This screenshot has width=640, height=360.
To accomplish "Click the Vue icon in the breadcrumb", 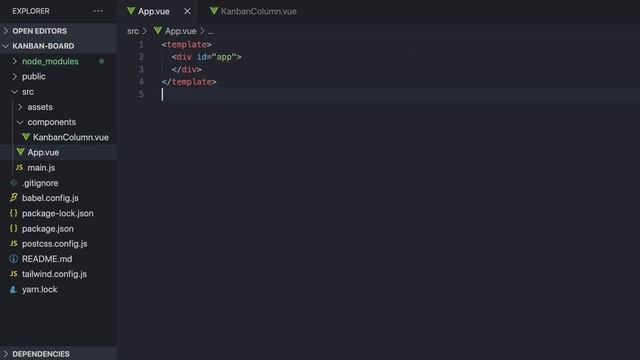I will click(x=158, y=31).
